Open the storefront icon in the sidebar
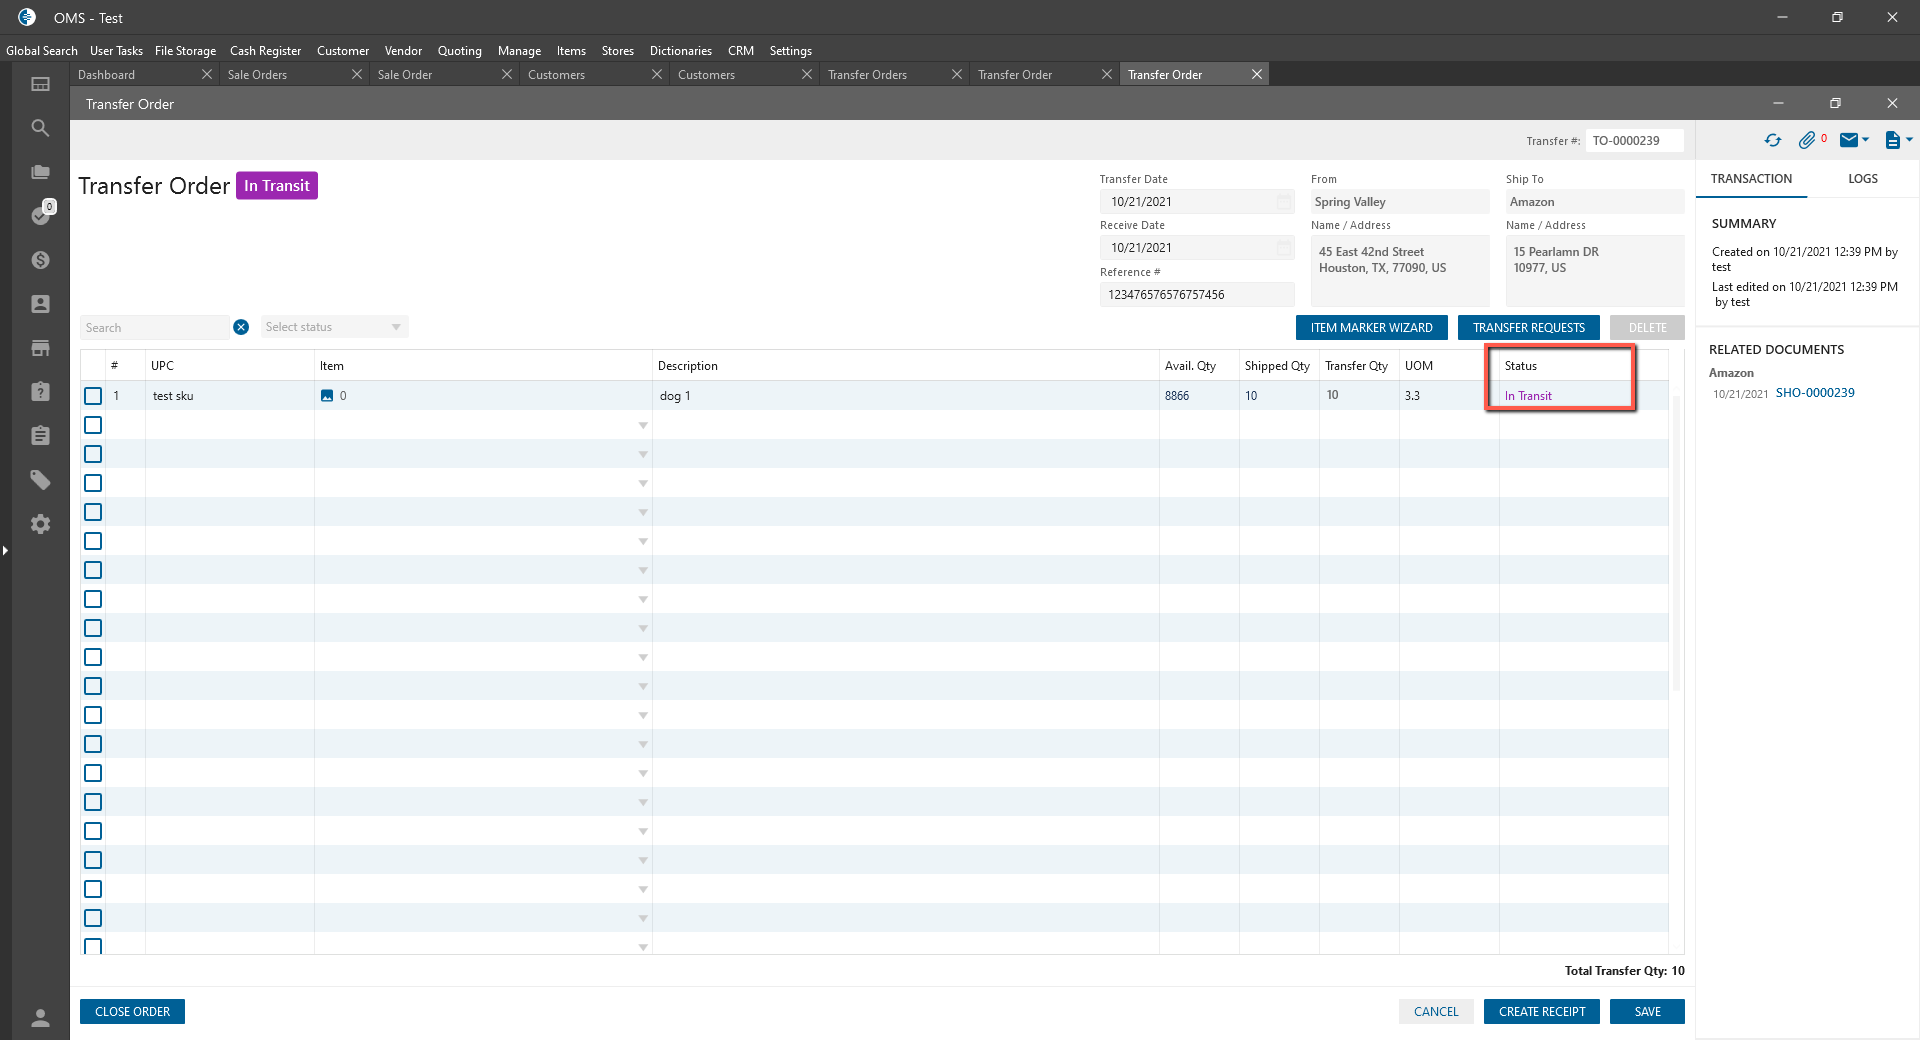Image resolution: width=1920 pixels, height=1040 pixels. 40,348
